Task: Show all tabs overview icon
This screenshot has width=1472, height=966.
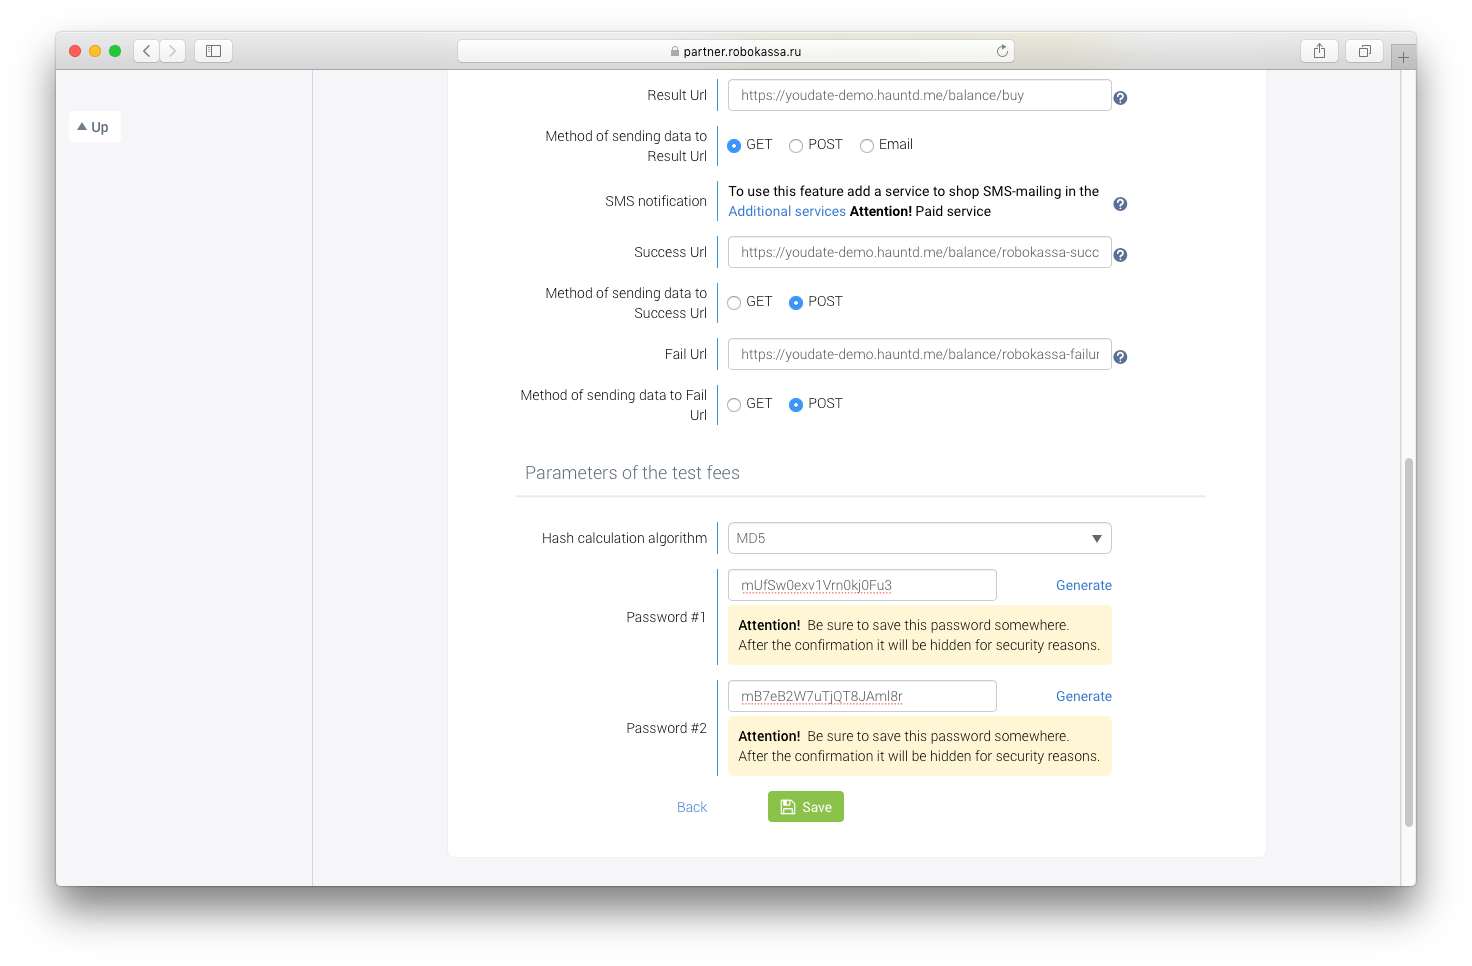Action: click(1364, 51)
